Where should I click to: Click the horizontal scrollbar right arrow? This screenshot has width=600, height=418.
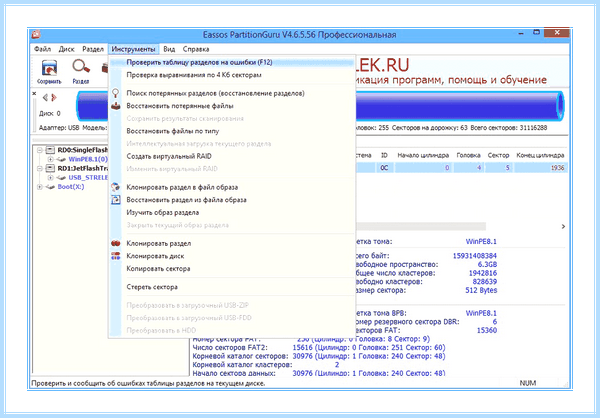tap(563, 227)
